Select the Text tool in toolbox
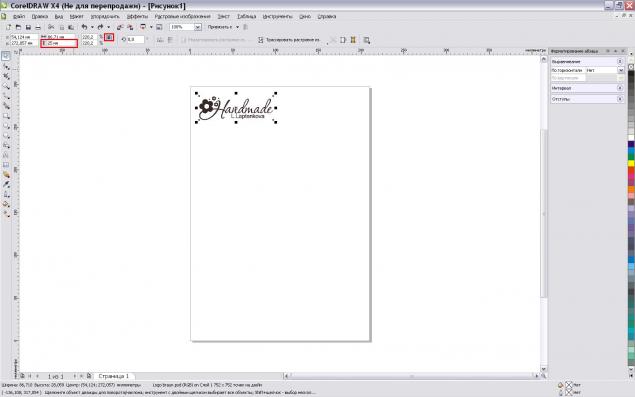 [6, 155]
